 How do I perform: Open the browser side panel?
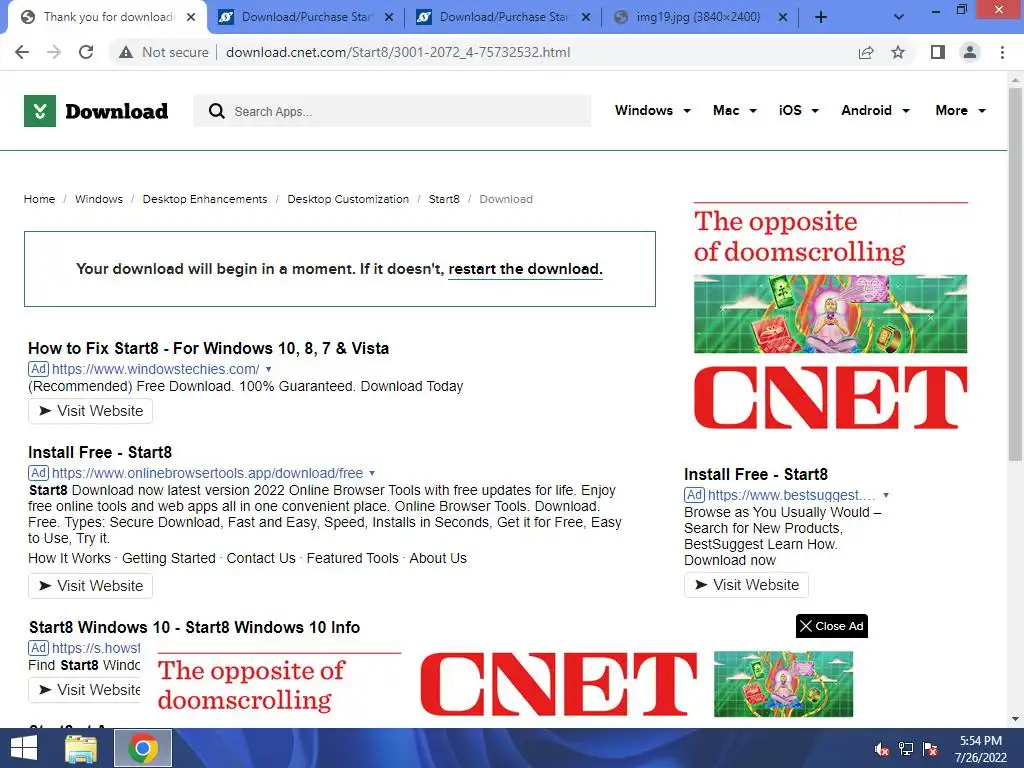pos(938,52)
